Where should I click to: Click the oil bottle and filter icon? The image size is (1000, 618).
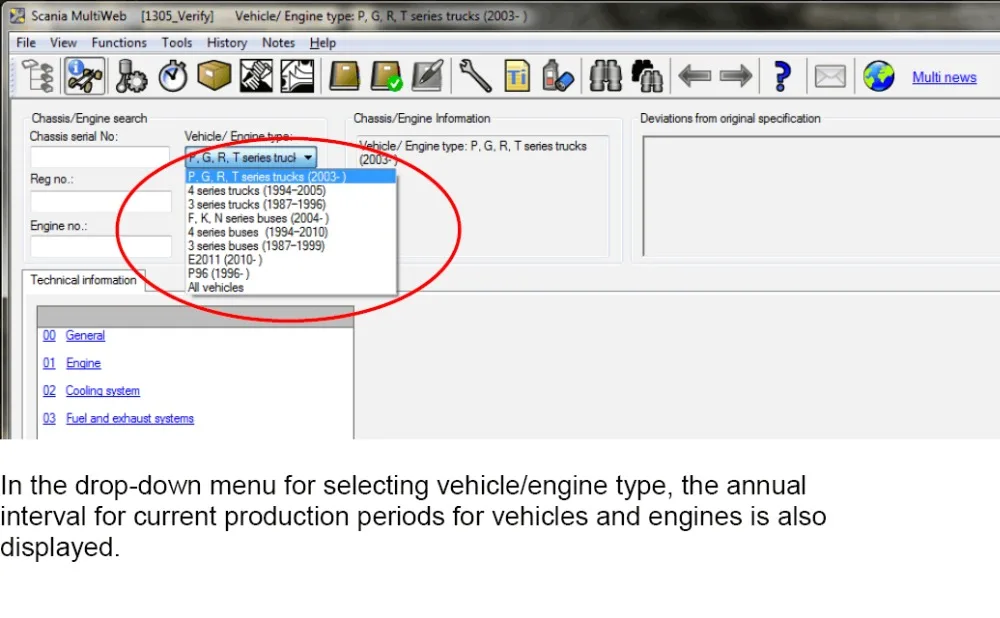click(x=558, y=77)
